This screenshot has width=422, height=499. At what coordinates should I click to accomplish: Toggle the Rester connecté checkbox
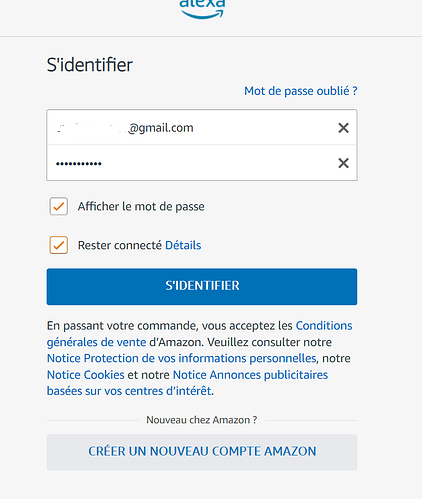coord(59,245)
